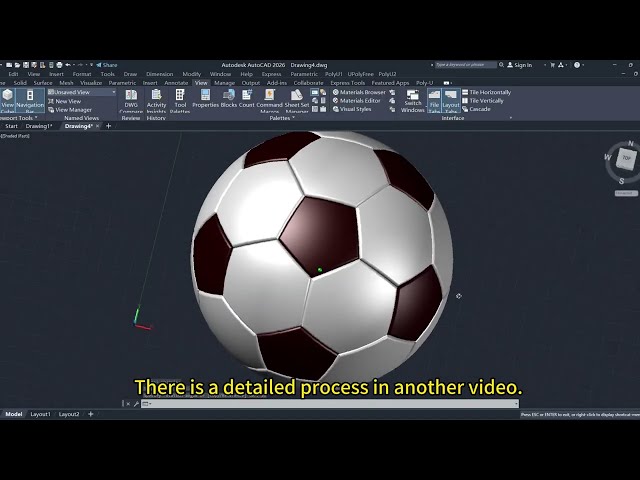640x480 pixels.
Task: Add a new layout with plus
Action: 91,414
